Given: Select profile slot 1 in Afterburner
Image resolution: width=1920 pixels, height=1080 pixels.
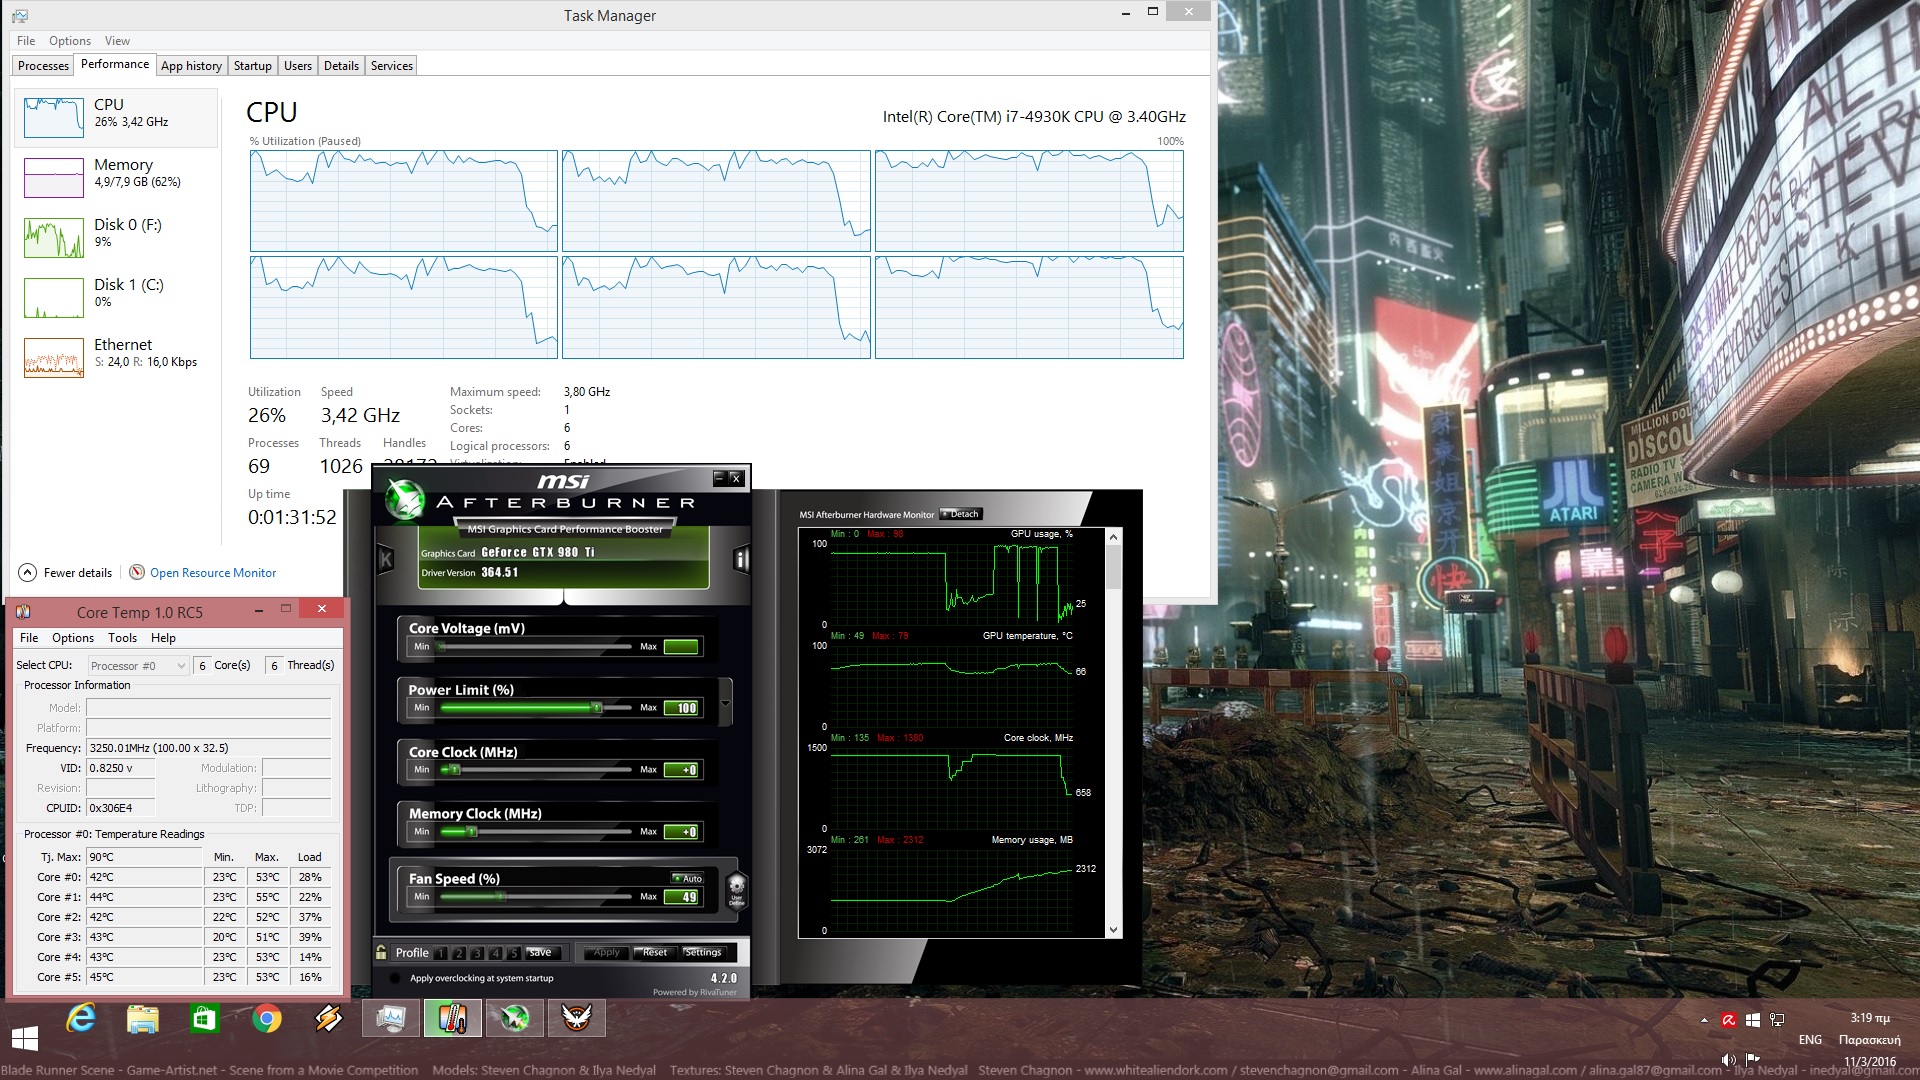Looking at the screenshot, I should click(x=441, y=953).
